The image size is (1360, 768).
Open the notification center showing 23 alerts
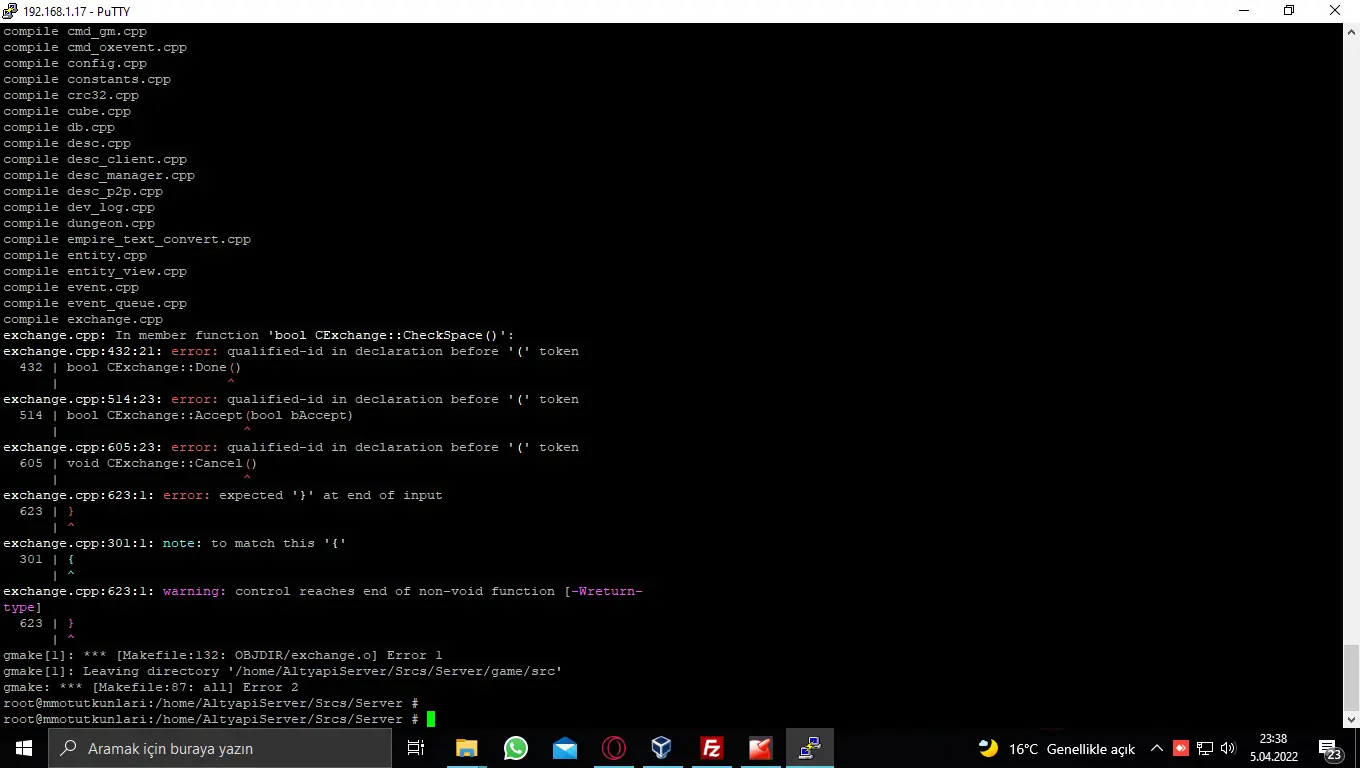point(1330,747)
